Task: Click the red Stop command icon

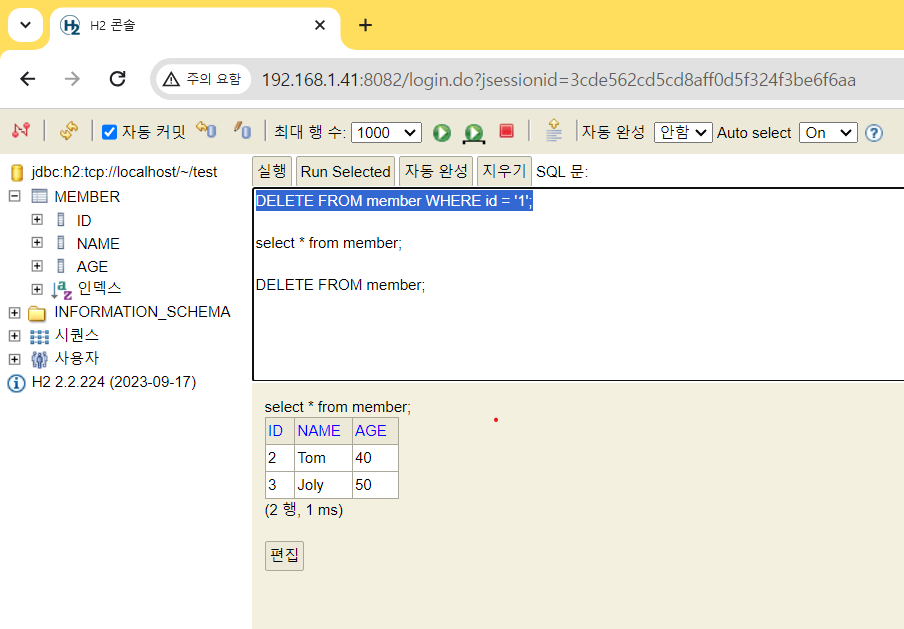Action: click(506, 131)
